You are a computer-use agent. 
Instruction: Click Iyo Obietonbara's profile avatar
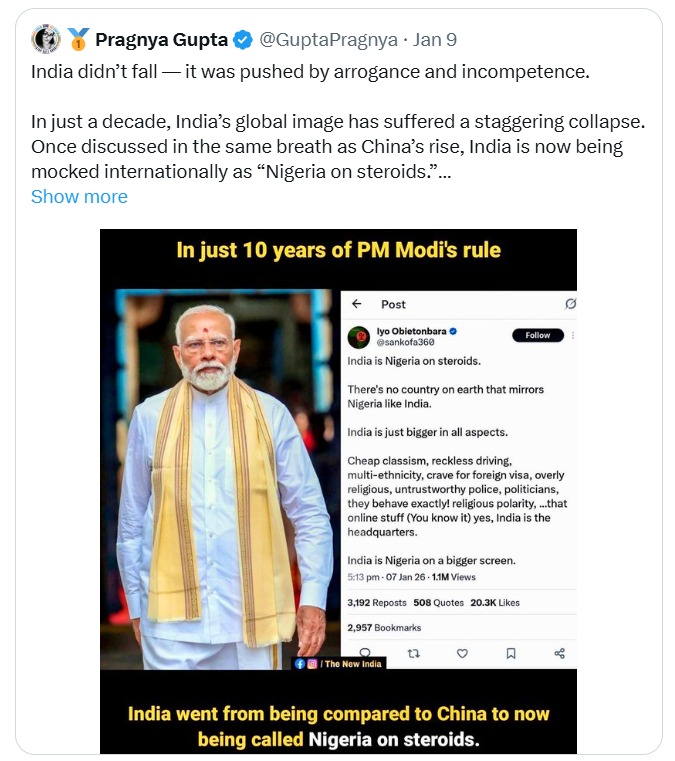[358, 336]
